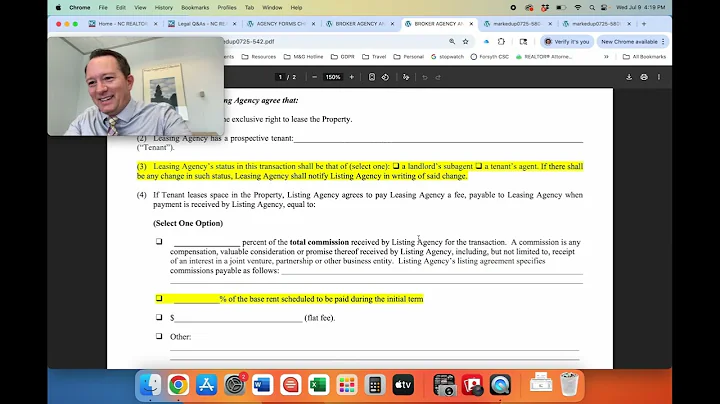Check the % of base rent option
The height and width of the screenshot is (404, 720).
(x=159, y=298)
